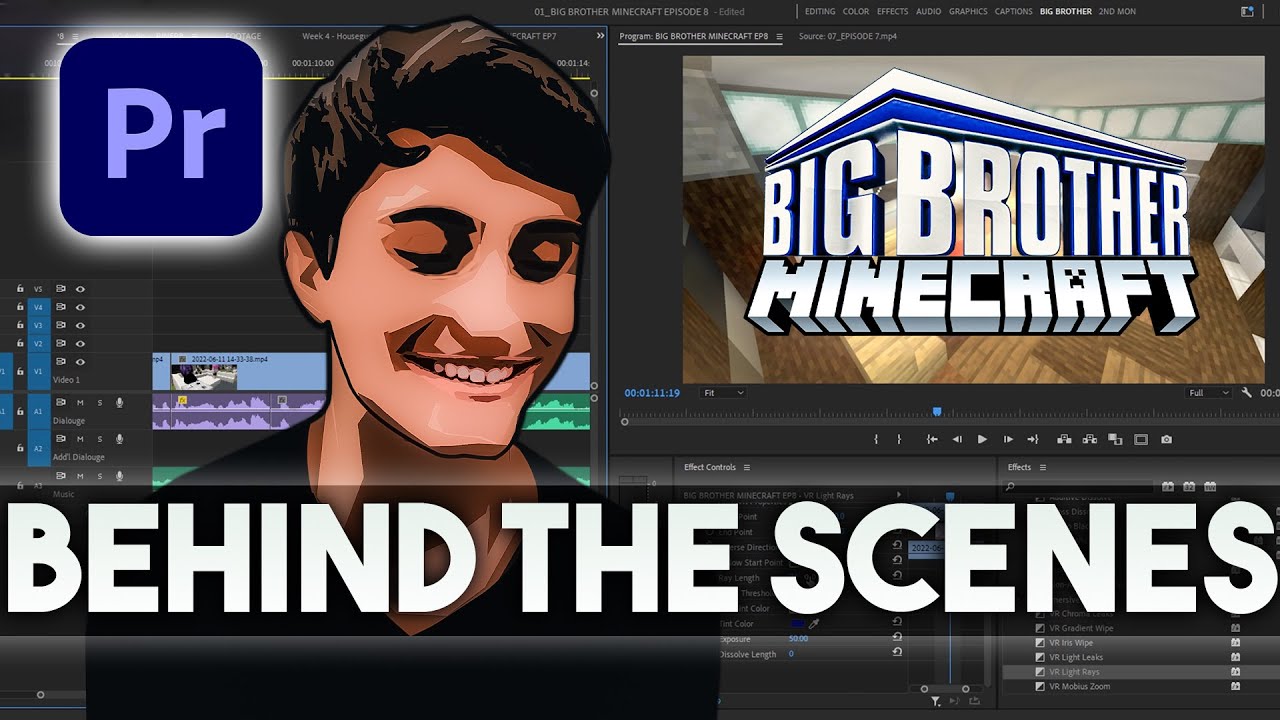This screenshot has width=1280, height=720.
Task: Click the program monitor playhead marker
Action: coord(937,411)
